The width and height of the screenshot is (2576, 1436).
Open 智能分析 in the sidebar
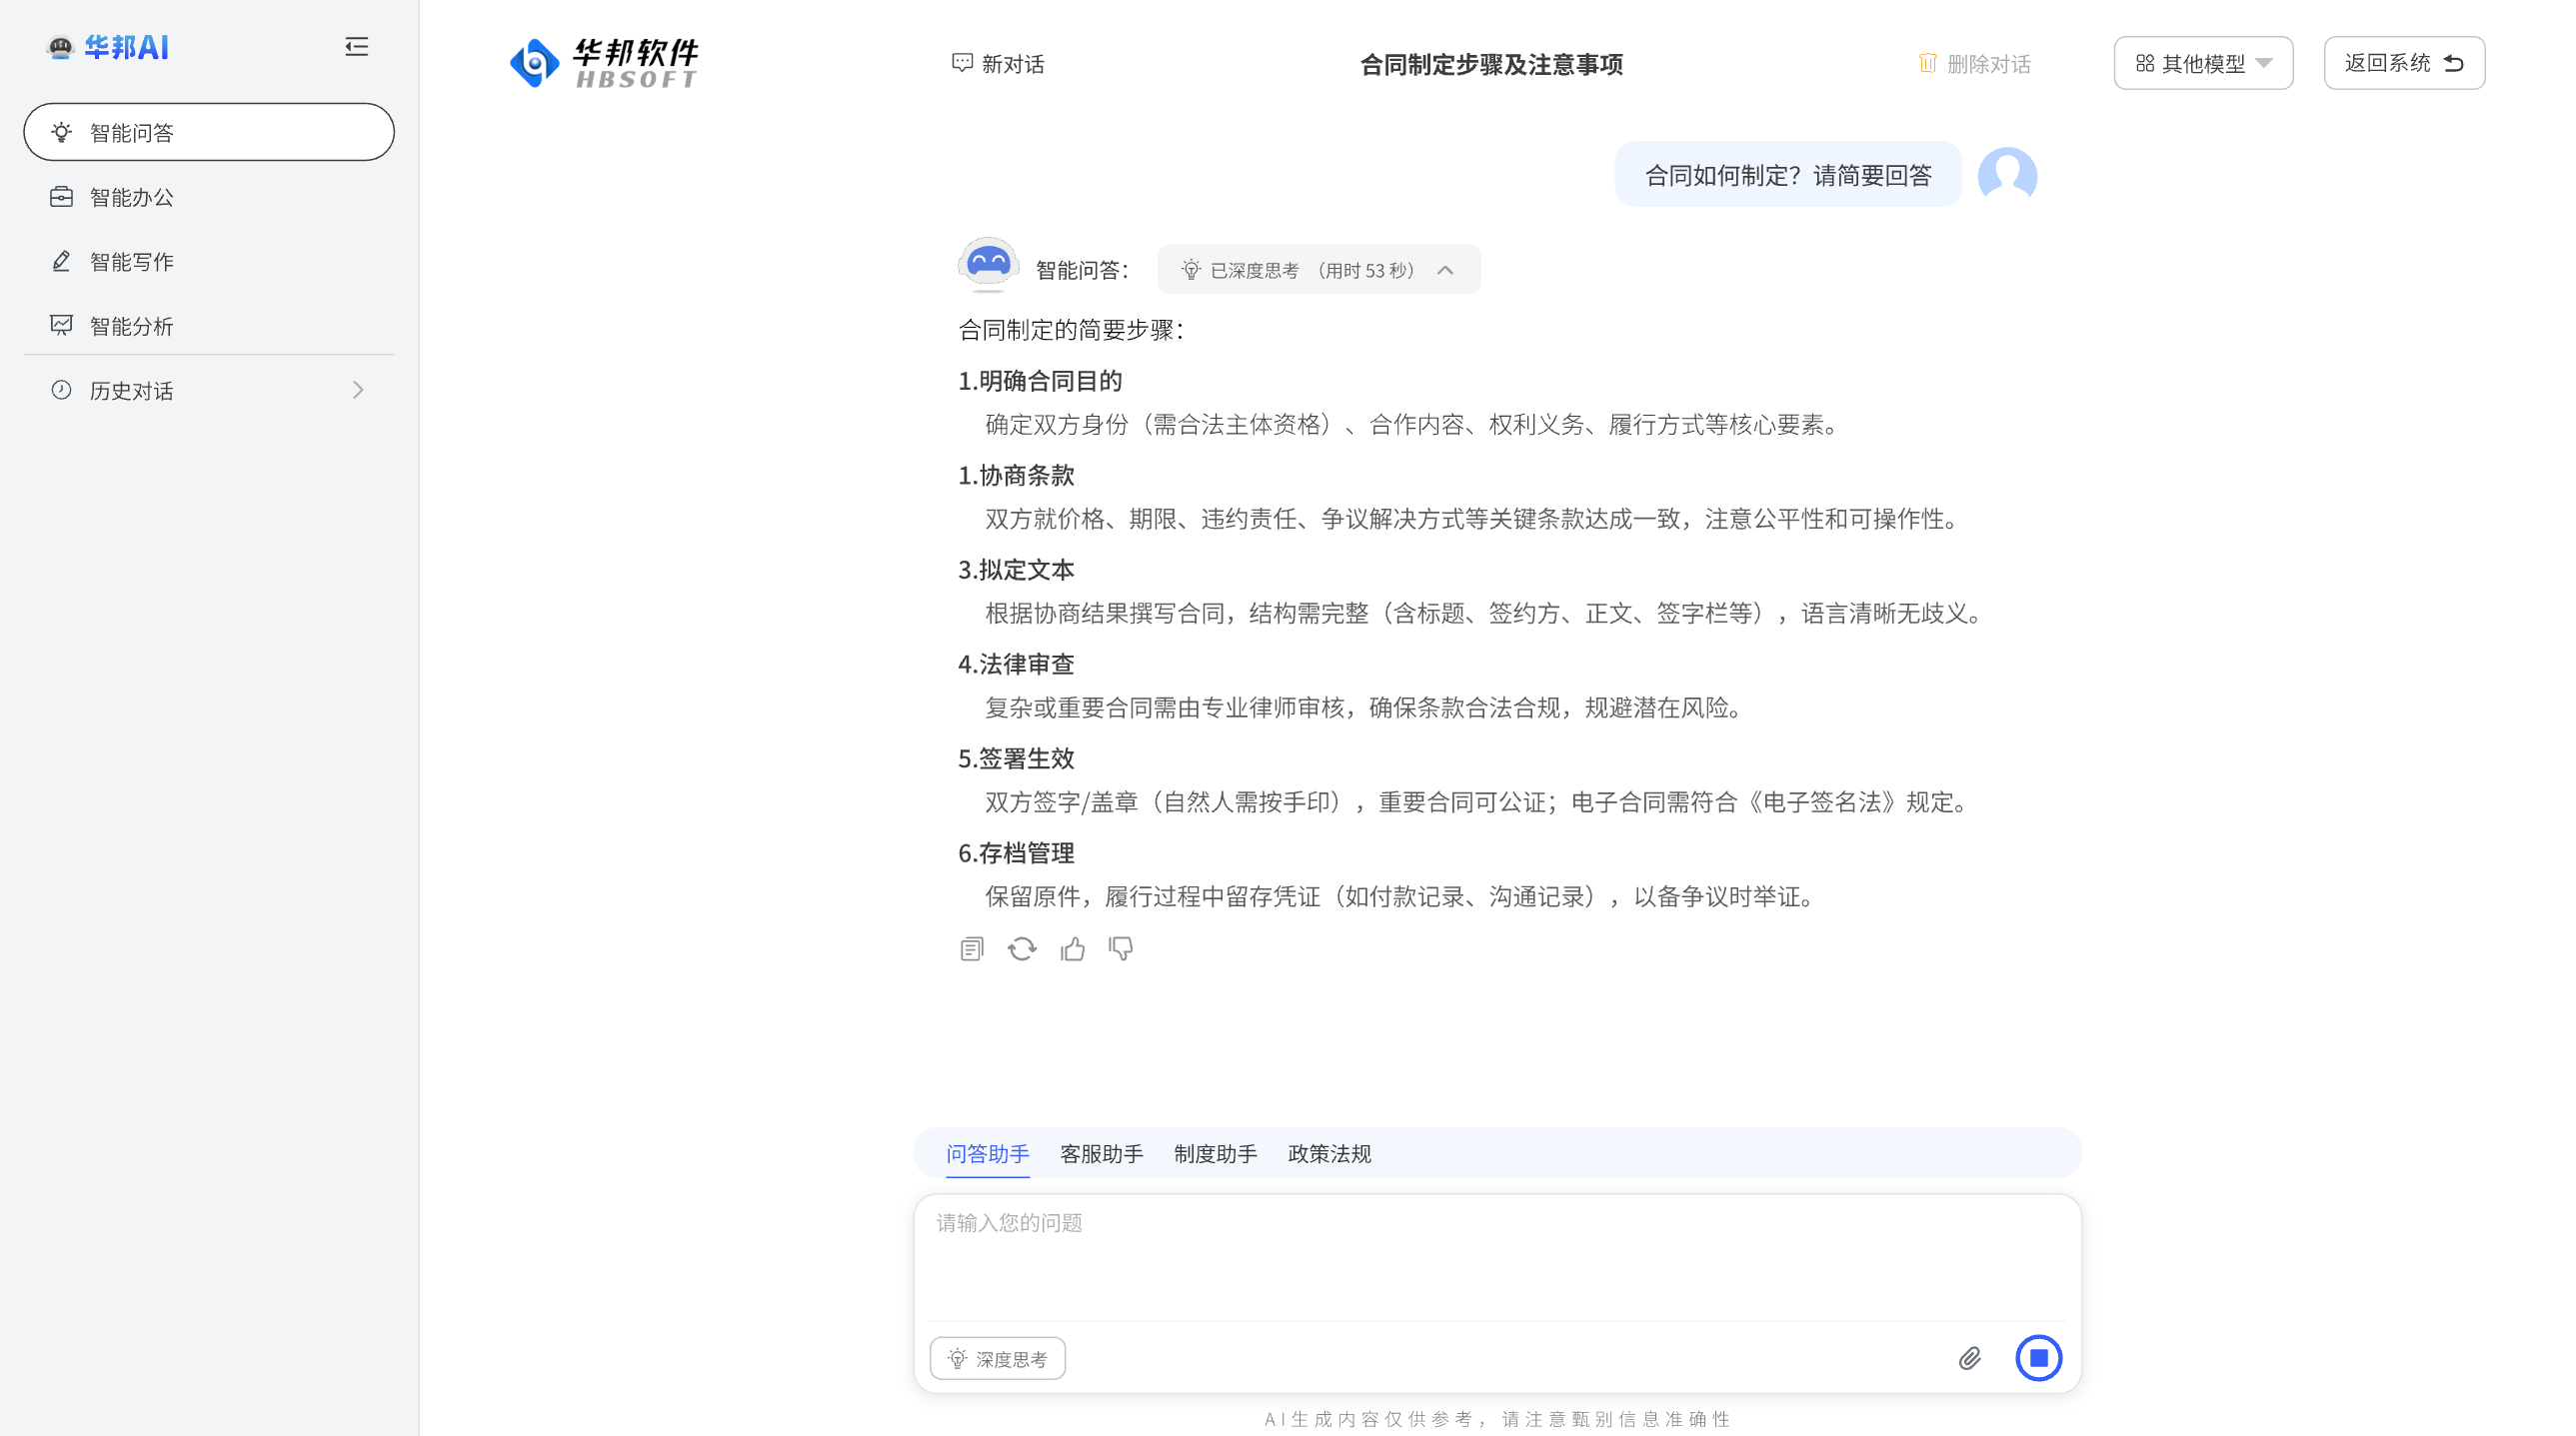point(209,326)
